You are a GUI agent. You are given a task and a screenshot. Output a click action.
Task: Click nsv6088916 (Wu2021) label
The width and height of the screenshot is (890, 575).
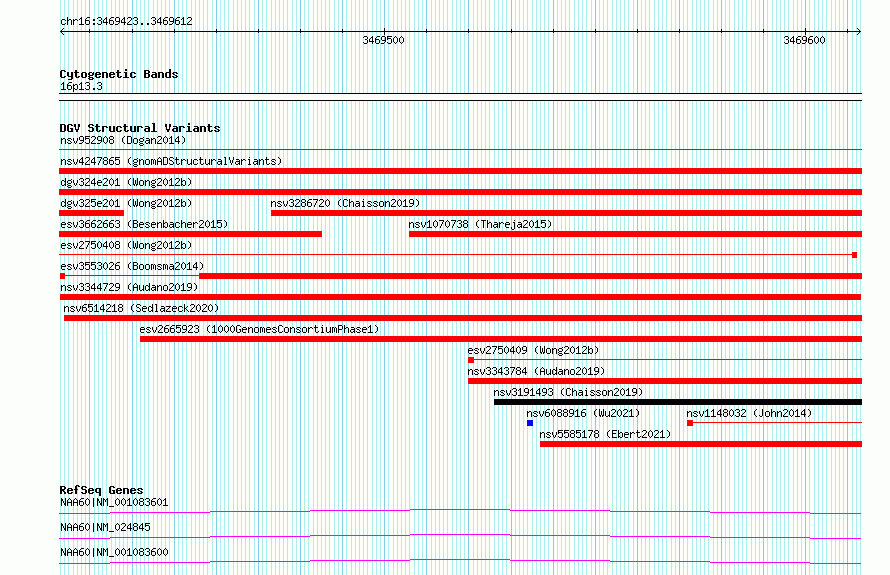pyautogui.click(x=583, y=413)
